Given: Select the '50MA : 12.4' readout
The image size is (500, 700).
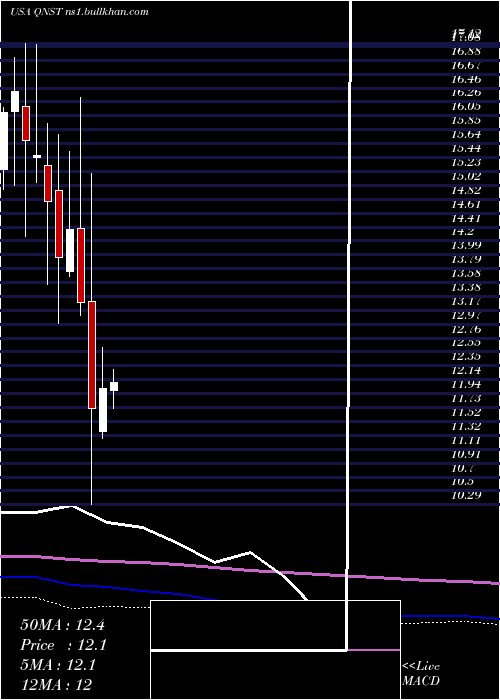Looking at the screenshot, I should 62,625.
